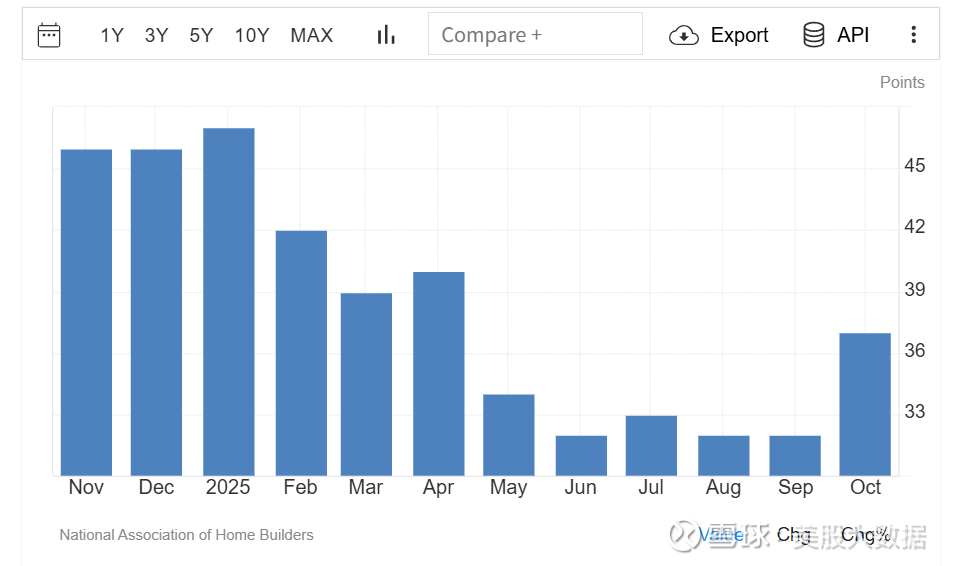
Task: Select the Chg column header
Action: [794, 535]
